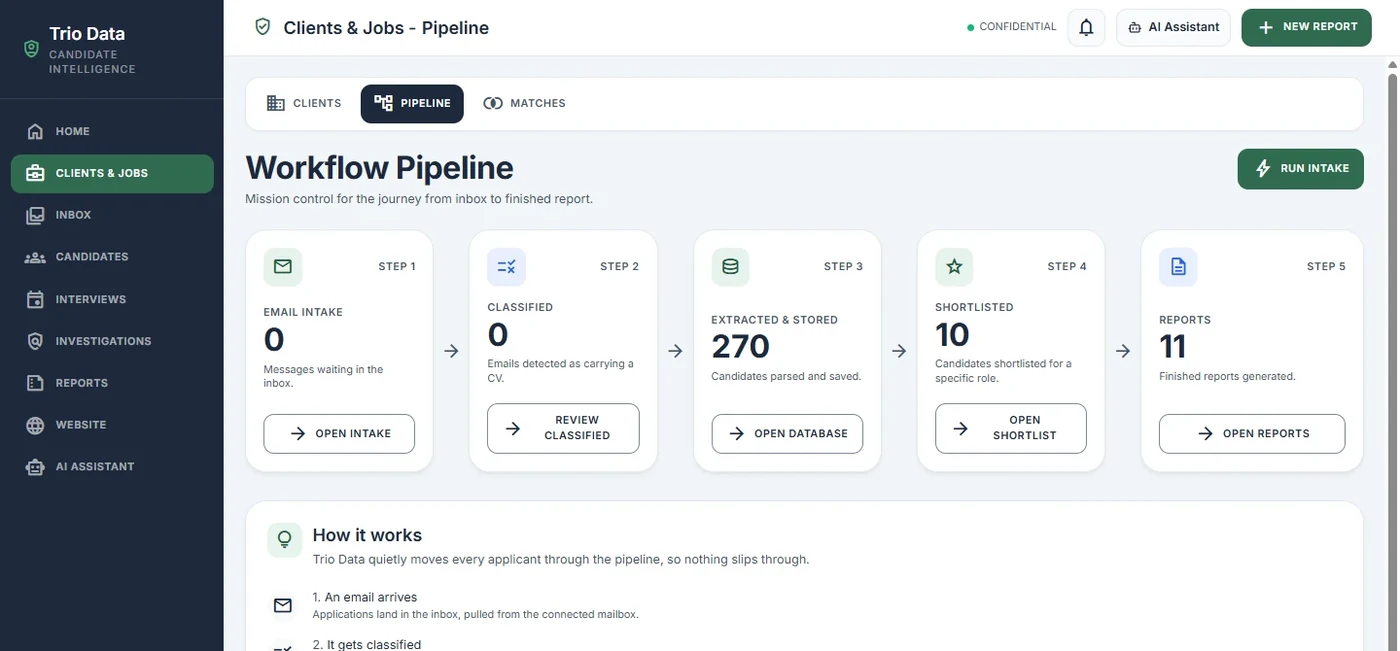Screen dimensions: 1400x651
Task: Open the Inbox sidebar item
Action: point(112,215)
